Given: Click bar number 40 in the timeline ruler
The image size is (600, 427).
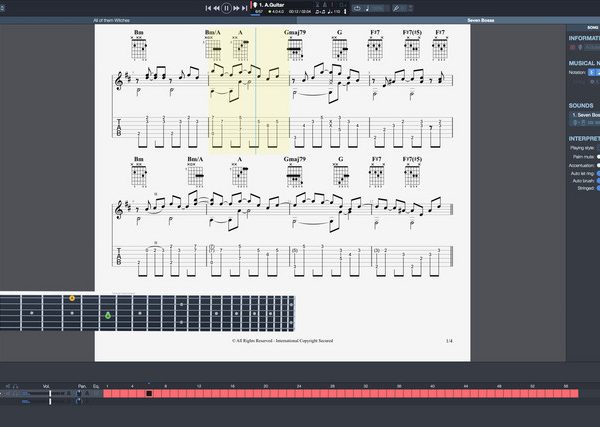Looking at the screenshot, I should pyautogui.click(x=432, y=386).
